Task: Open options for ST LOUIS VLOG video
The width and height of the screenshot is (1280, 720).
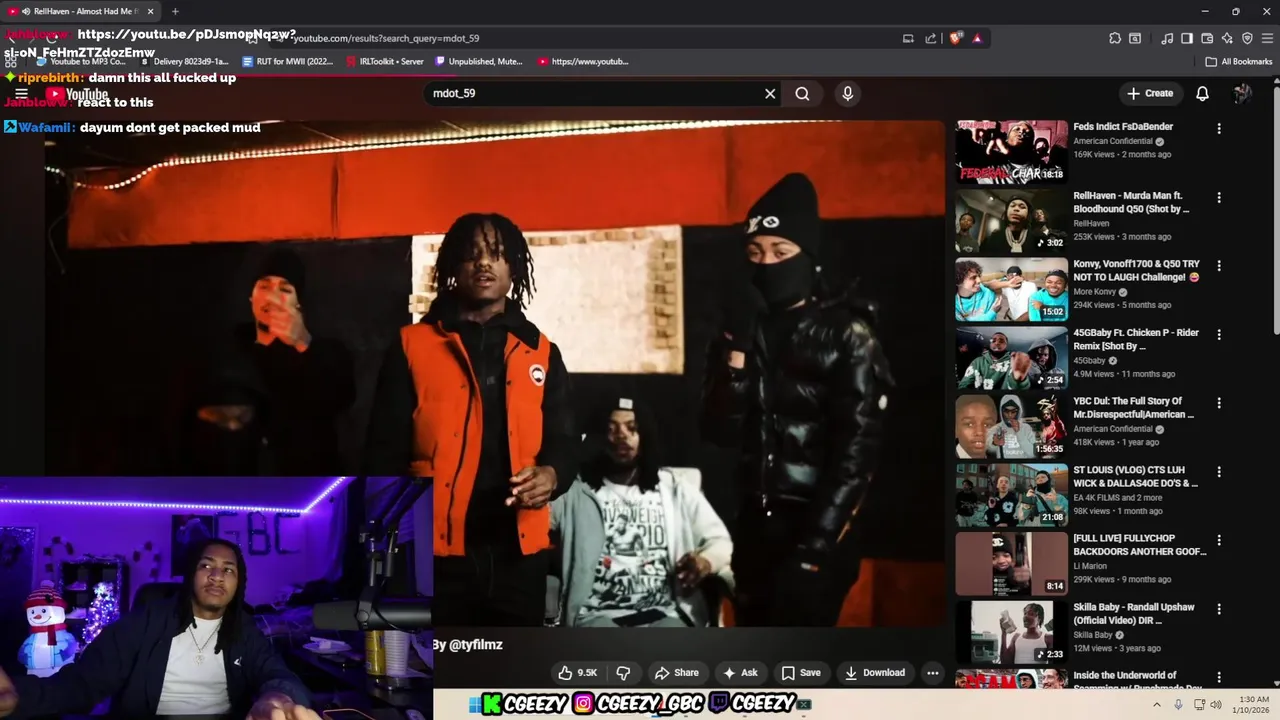Action: pos(1219,472)
